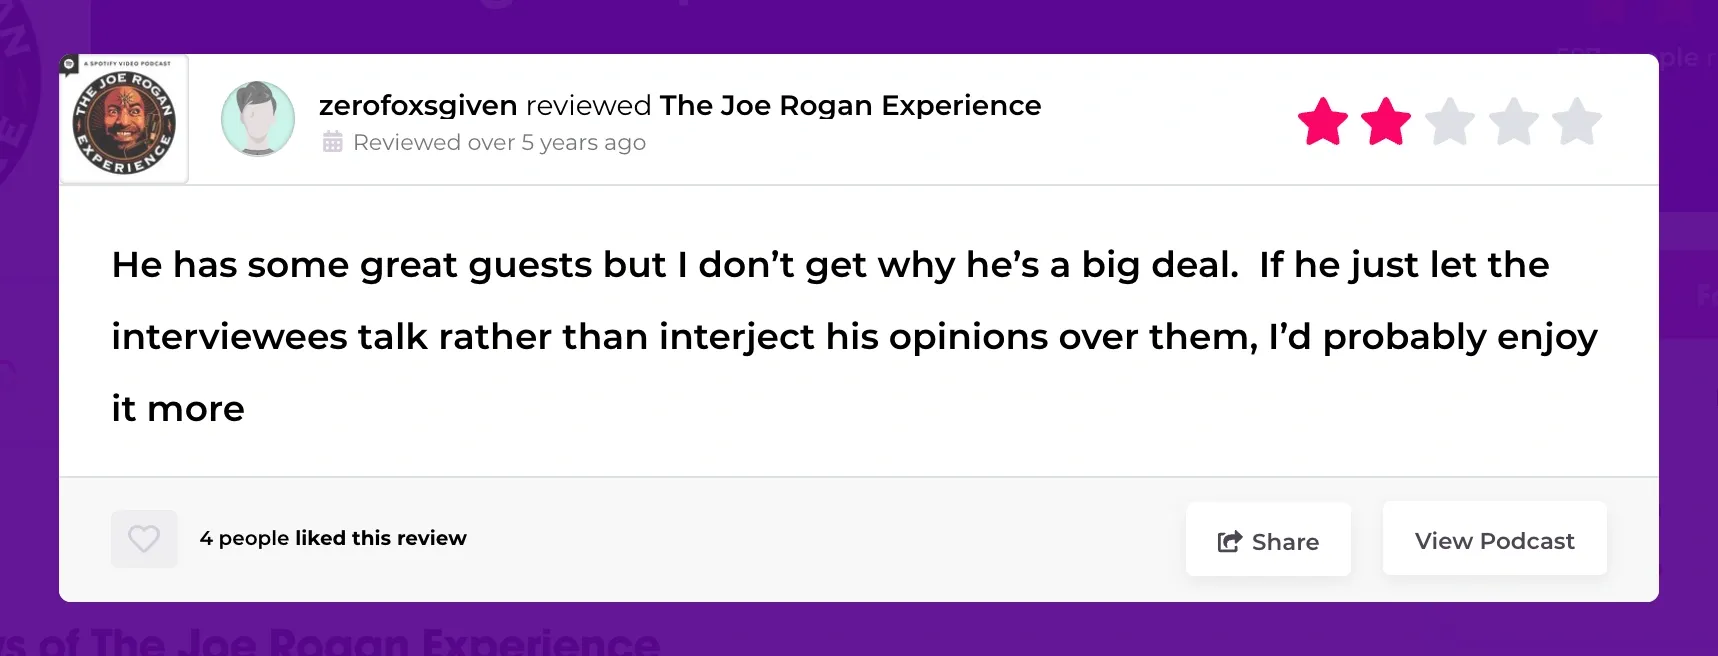Screen dimensions: 1718x656
Task: Click the calendar icon beside review date
Action: (333, 142)
